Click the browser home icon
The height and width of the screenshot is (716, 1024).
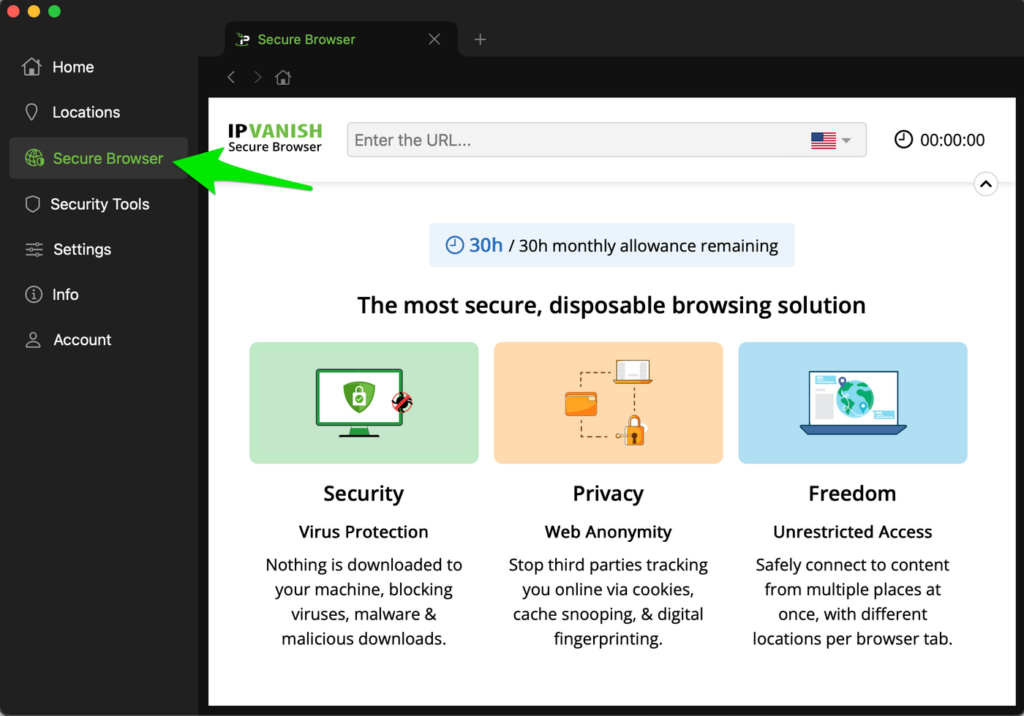click(x=283, y=77)
